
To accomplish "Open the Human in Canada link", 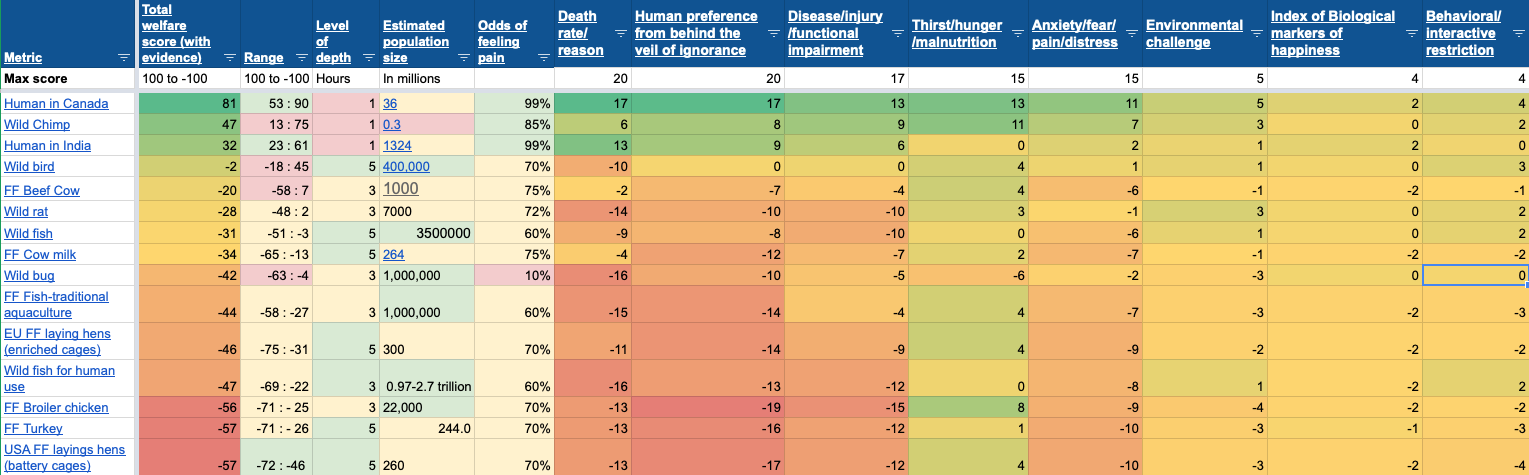I will pyautogui.click(x=56, y=103).
